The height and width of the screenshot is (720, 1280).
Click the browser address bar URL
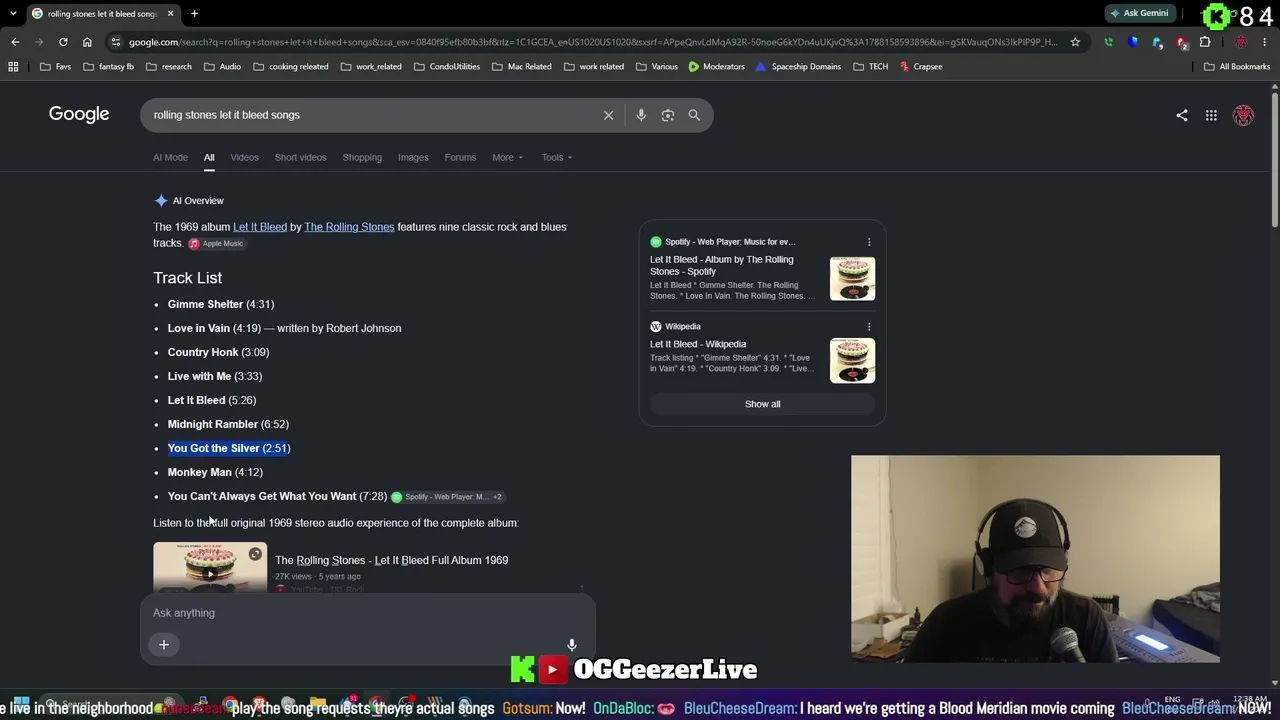coord(592,42)
